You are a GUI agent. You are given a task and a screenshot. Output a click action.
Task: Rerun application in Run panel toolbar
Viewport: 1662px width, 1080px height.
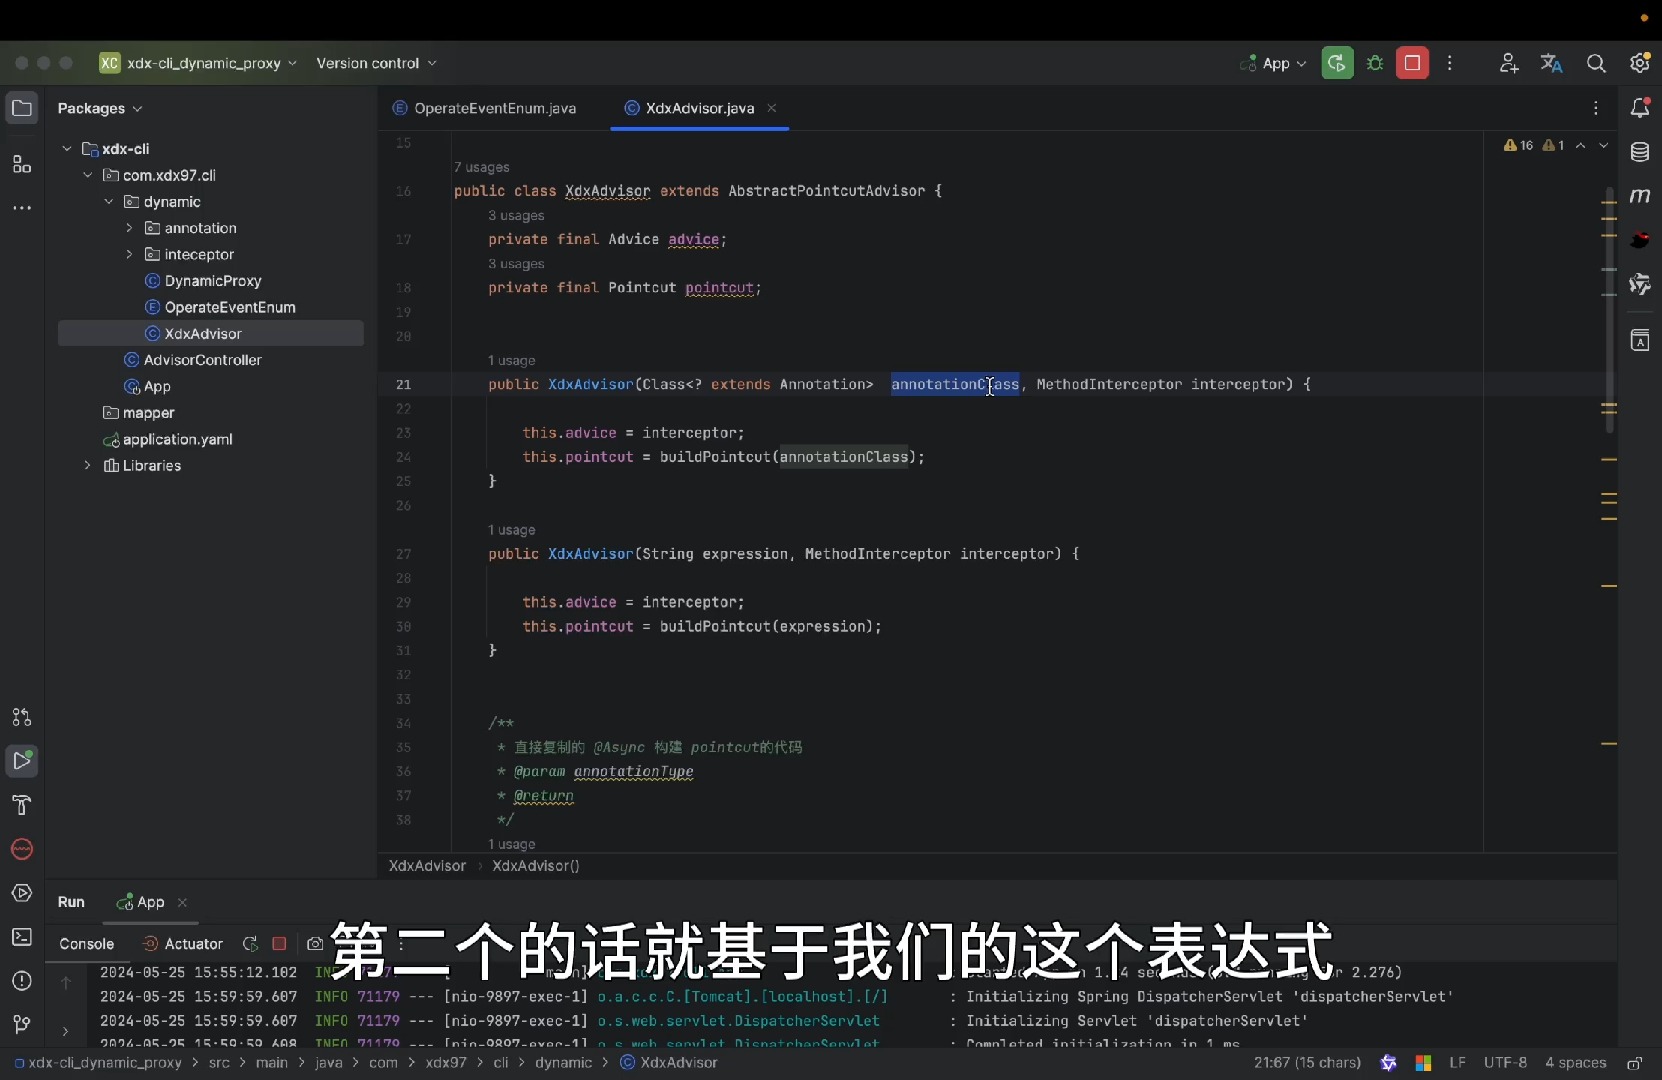(x=250, y=944)
